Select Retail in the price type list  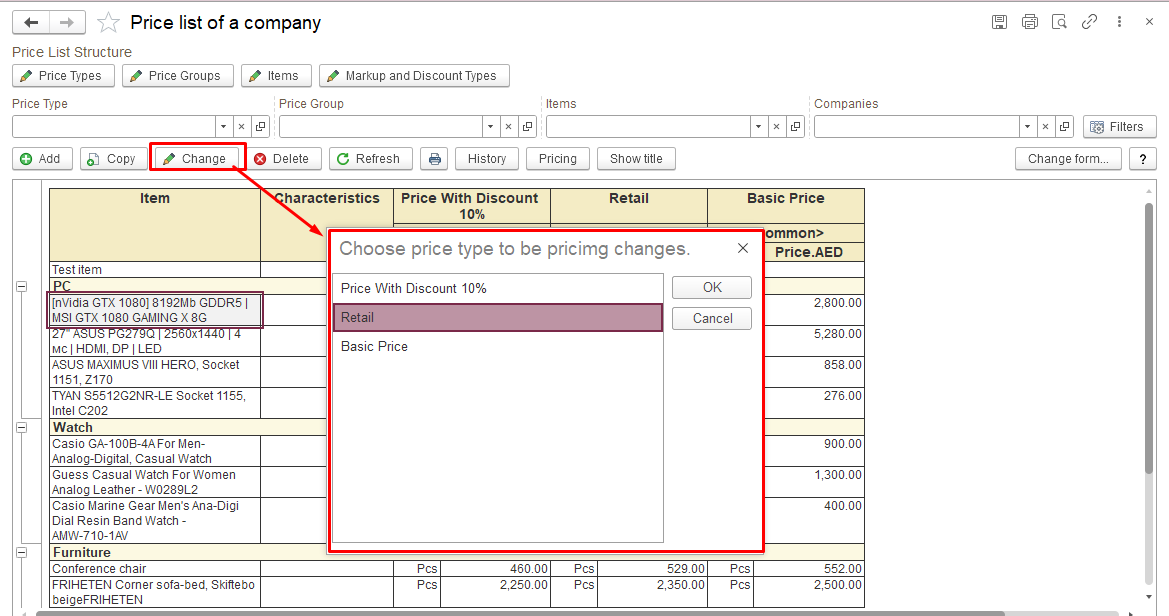[x=497, y=318]
